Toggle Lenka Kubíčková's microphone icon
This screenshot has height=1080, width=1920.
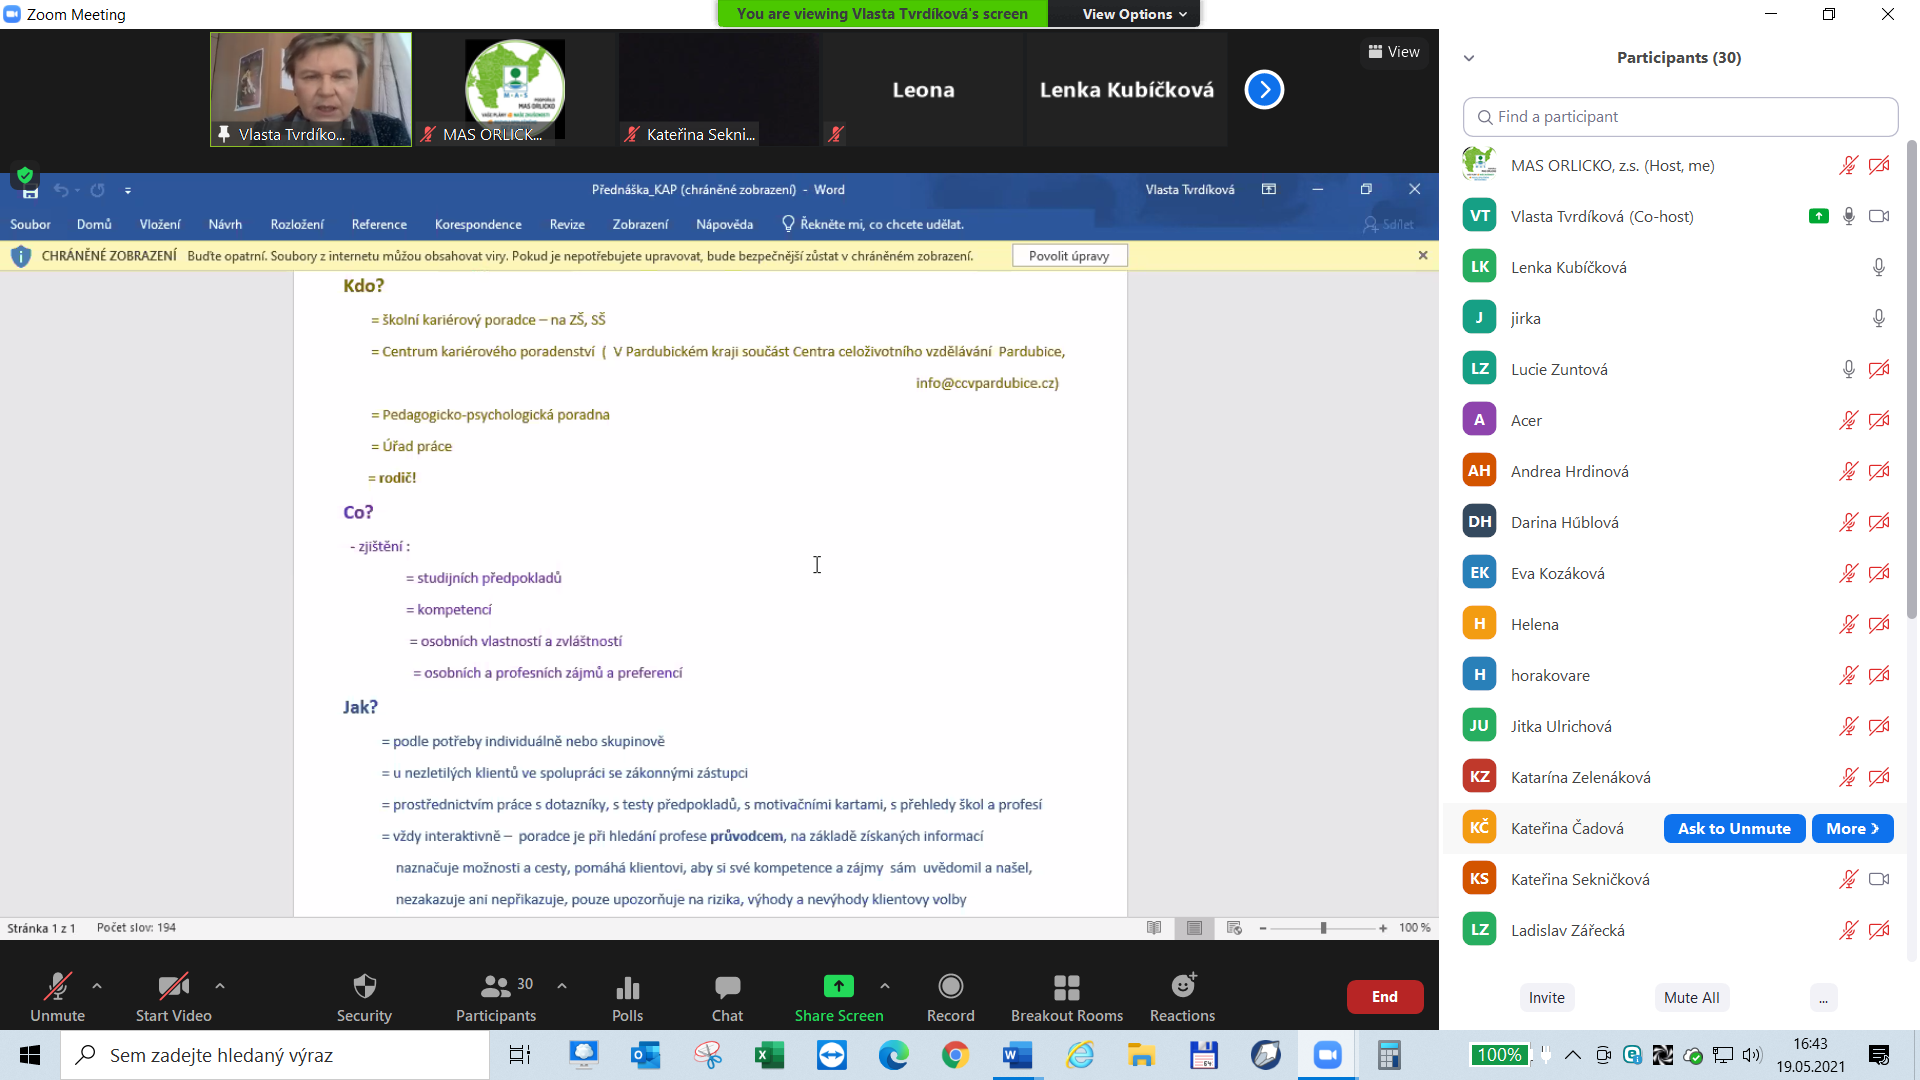1878,266
